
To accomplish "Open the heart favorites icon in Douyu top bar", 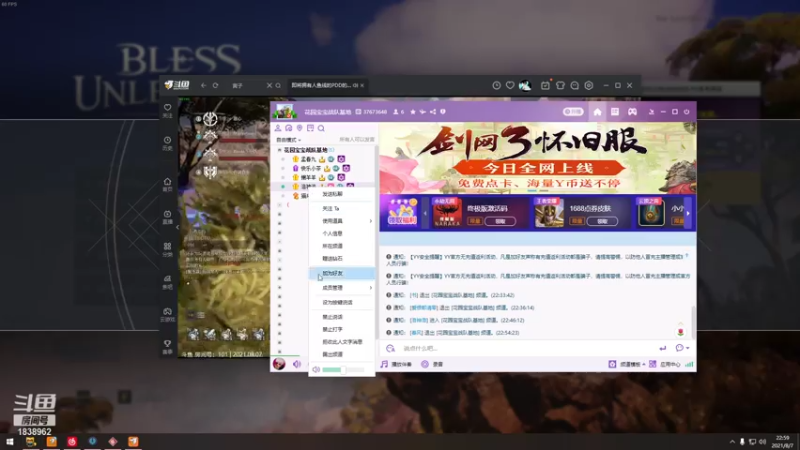I will 510,86.
